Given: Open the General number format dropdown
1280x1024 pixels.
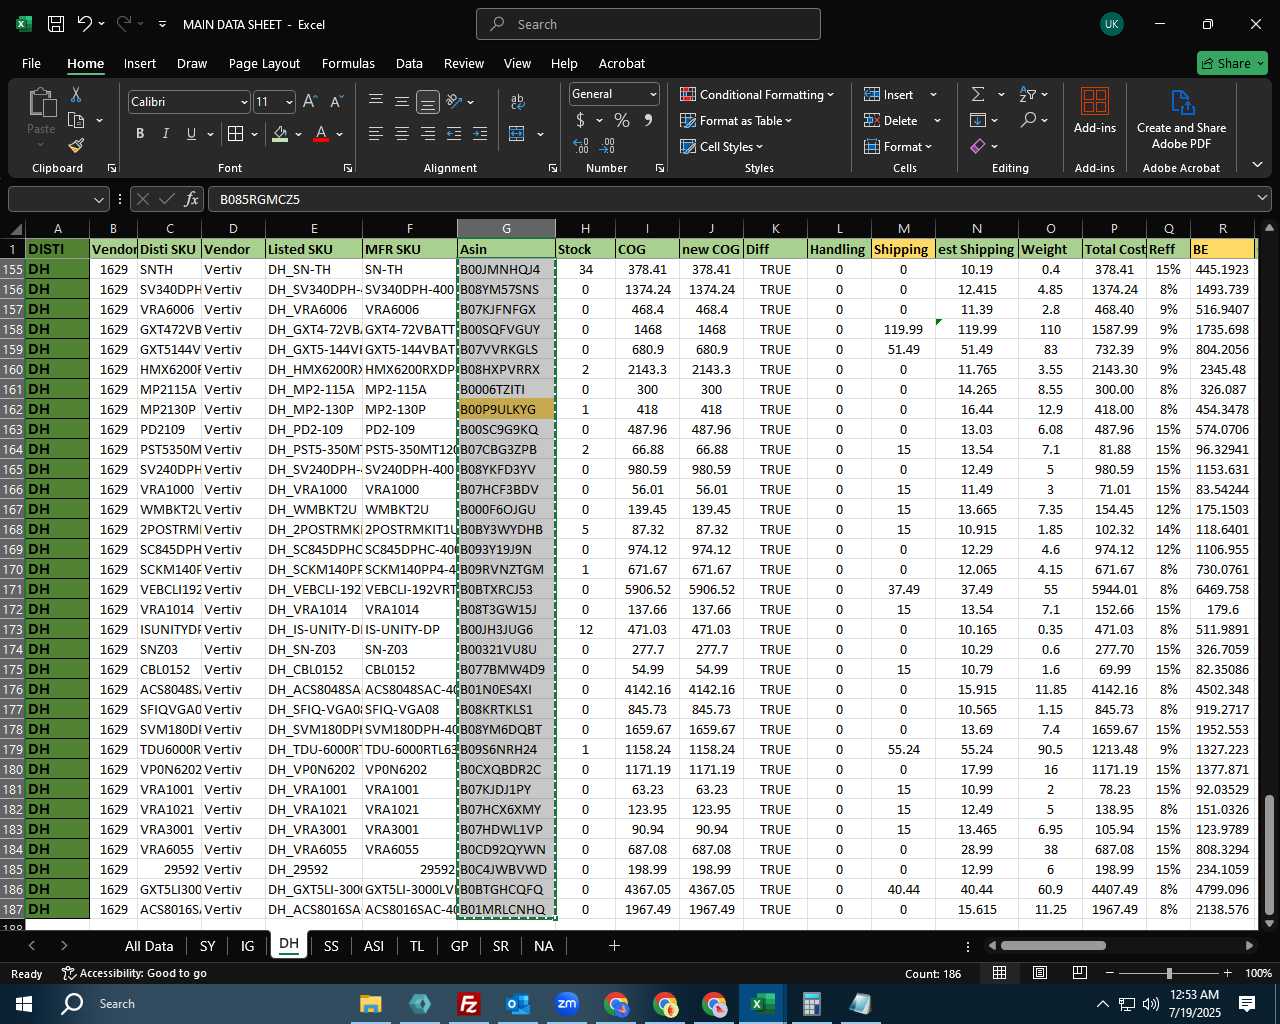Looking at the screenshot, I should point(653,94).
